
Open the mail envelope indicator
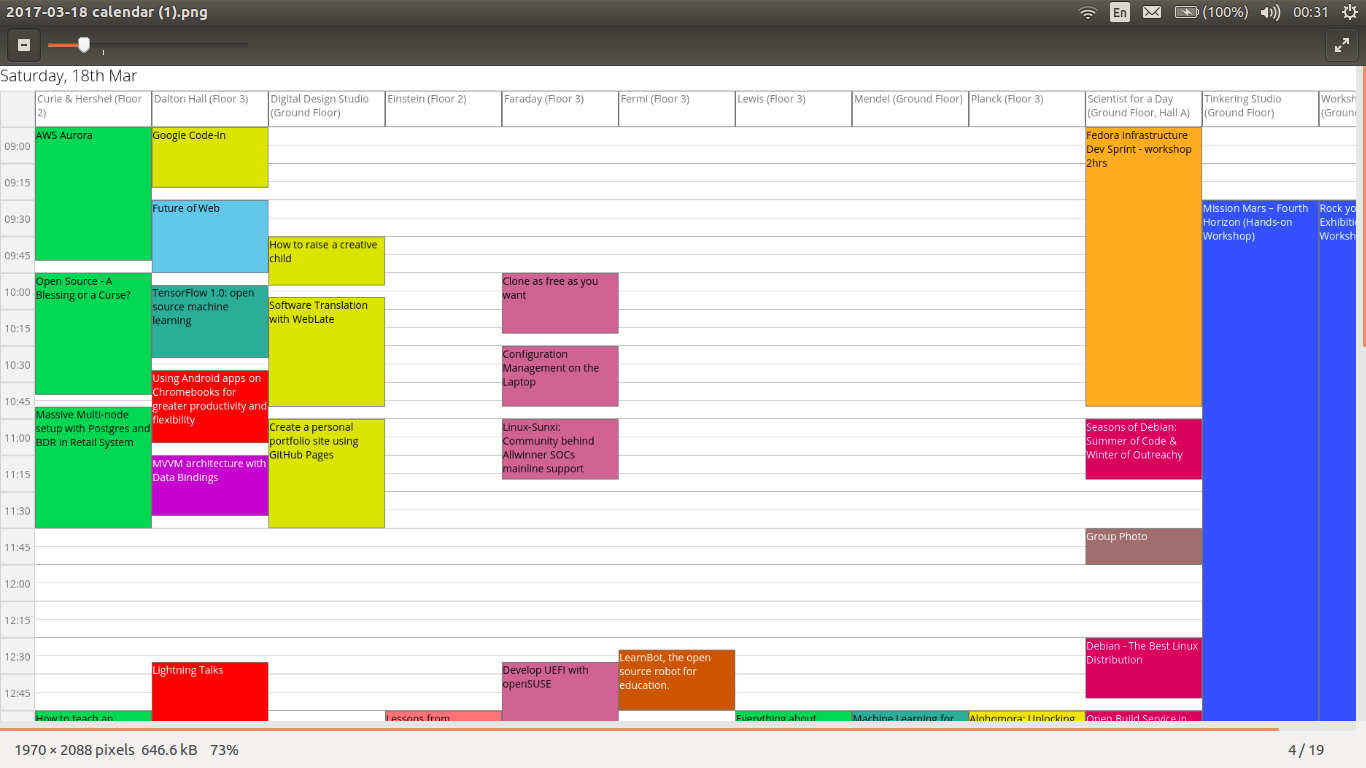[x=1152, y=12]
